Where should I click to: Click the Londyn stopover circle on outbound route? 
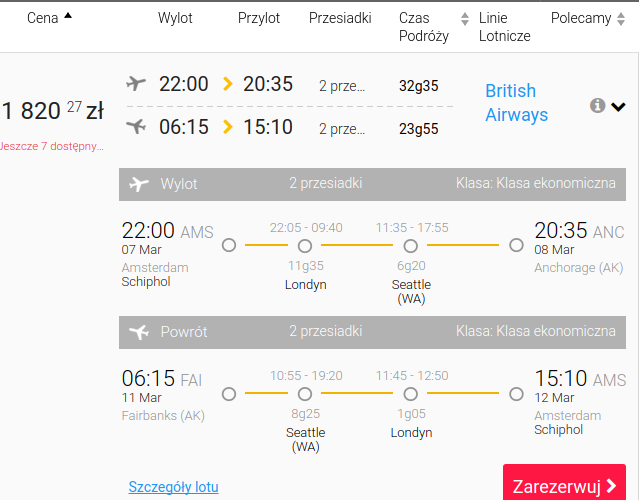pyautogui.click(x=305, y=246)
